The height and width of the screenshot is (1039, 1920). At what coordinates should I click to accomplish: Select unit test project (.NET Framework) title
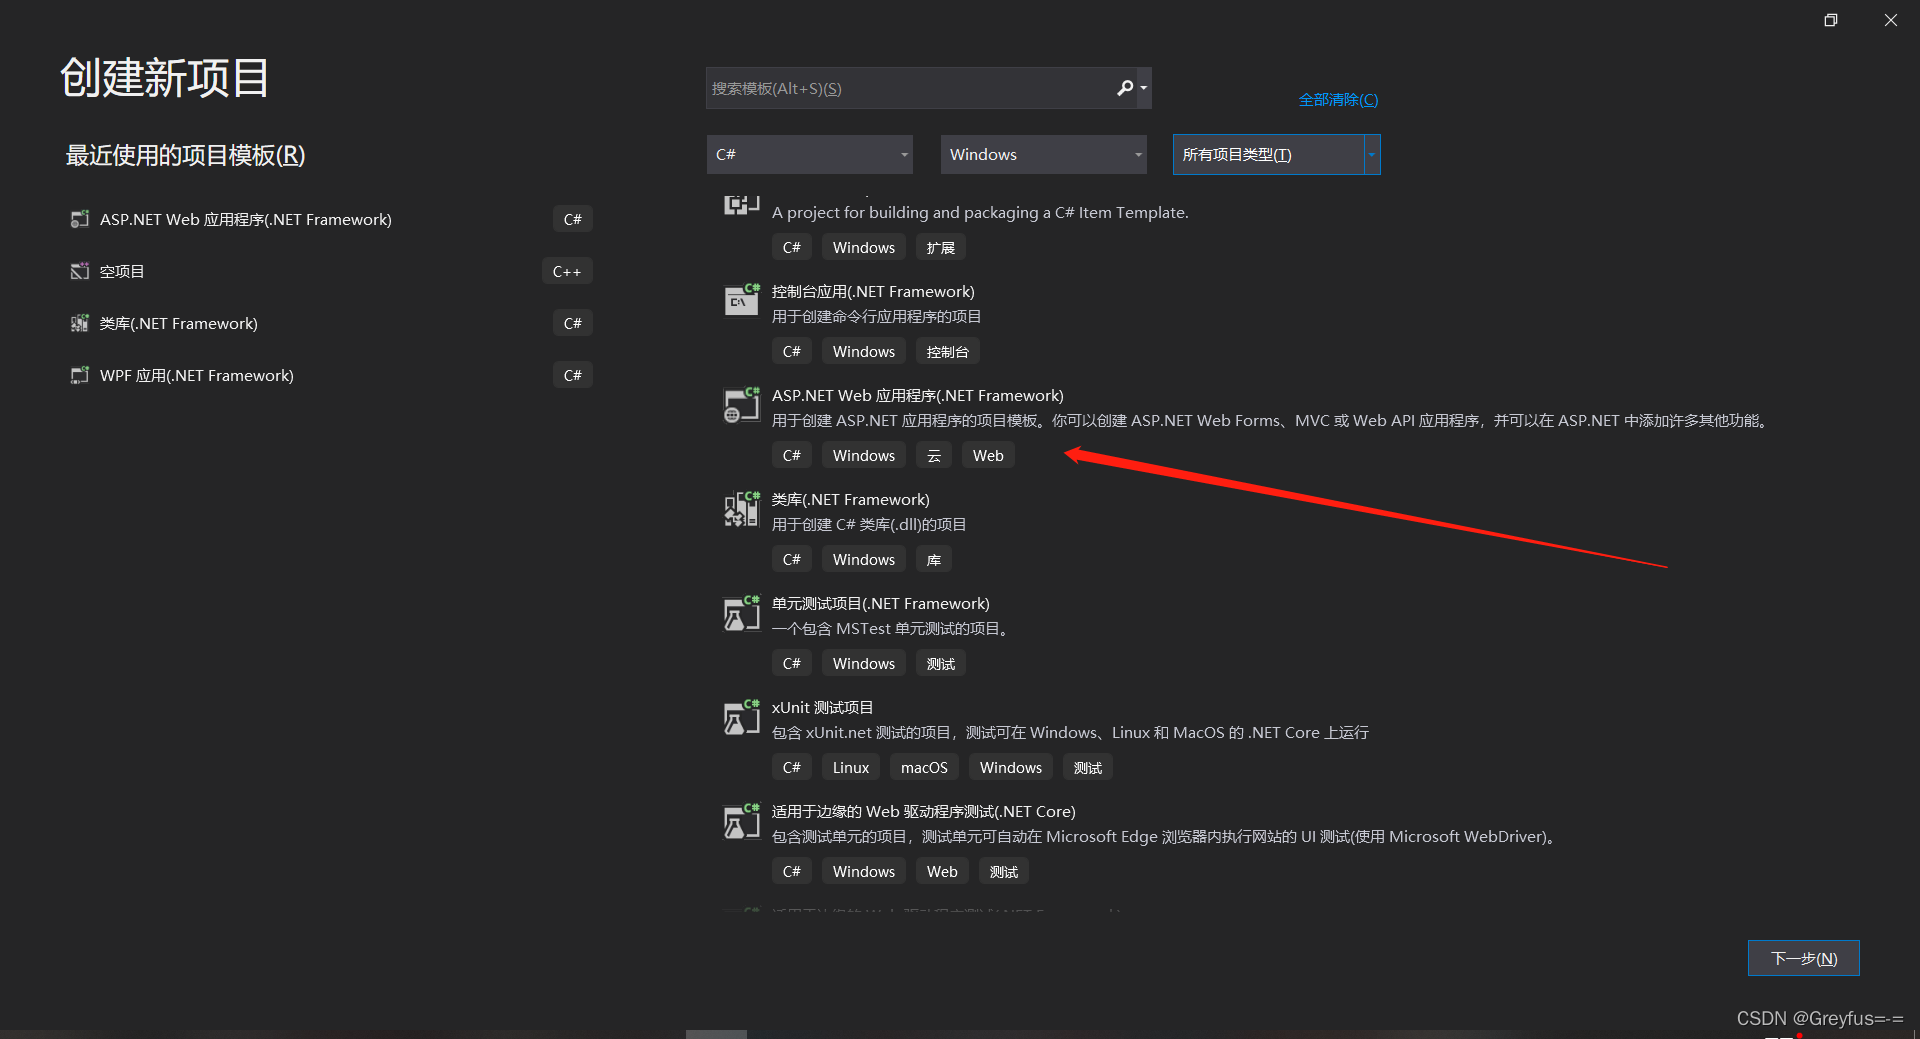point(881,604)
